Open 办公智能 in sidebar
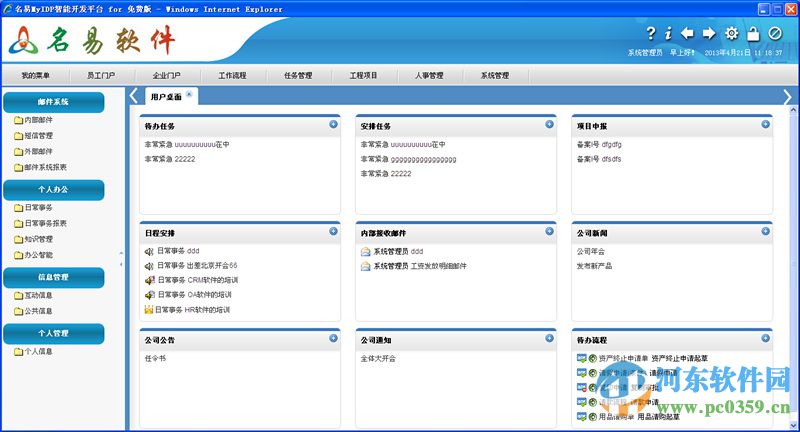The width and height of the screenshot is (800, 432). (x=39, y=255)
